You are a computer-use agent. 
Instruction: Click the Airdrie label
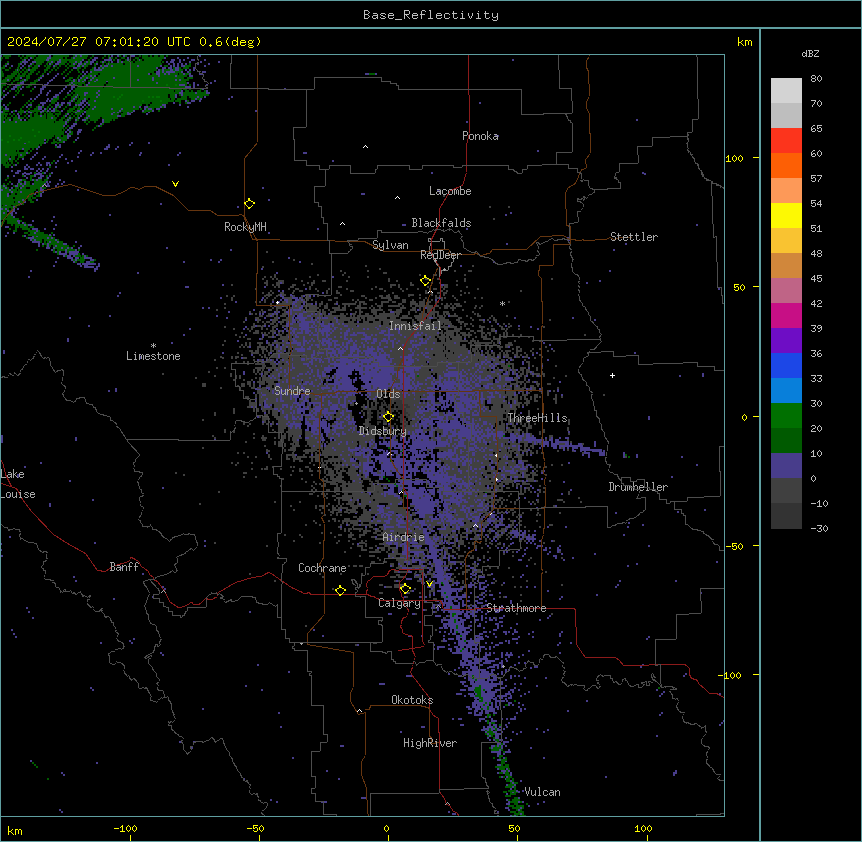[x=404, y=537]
